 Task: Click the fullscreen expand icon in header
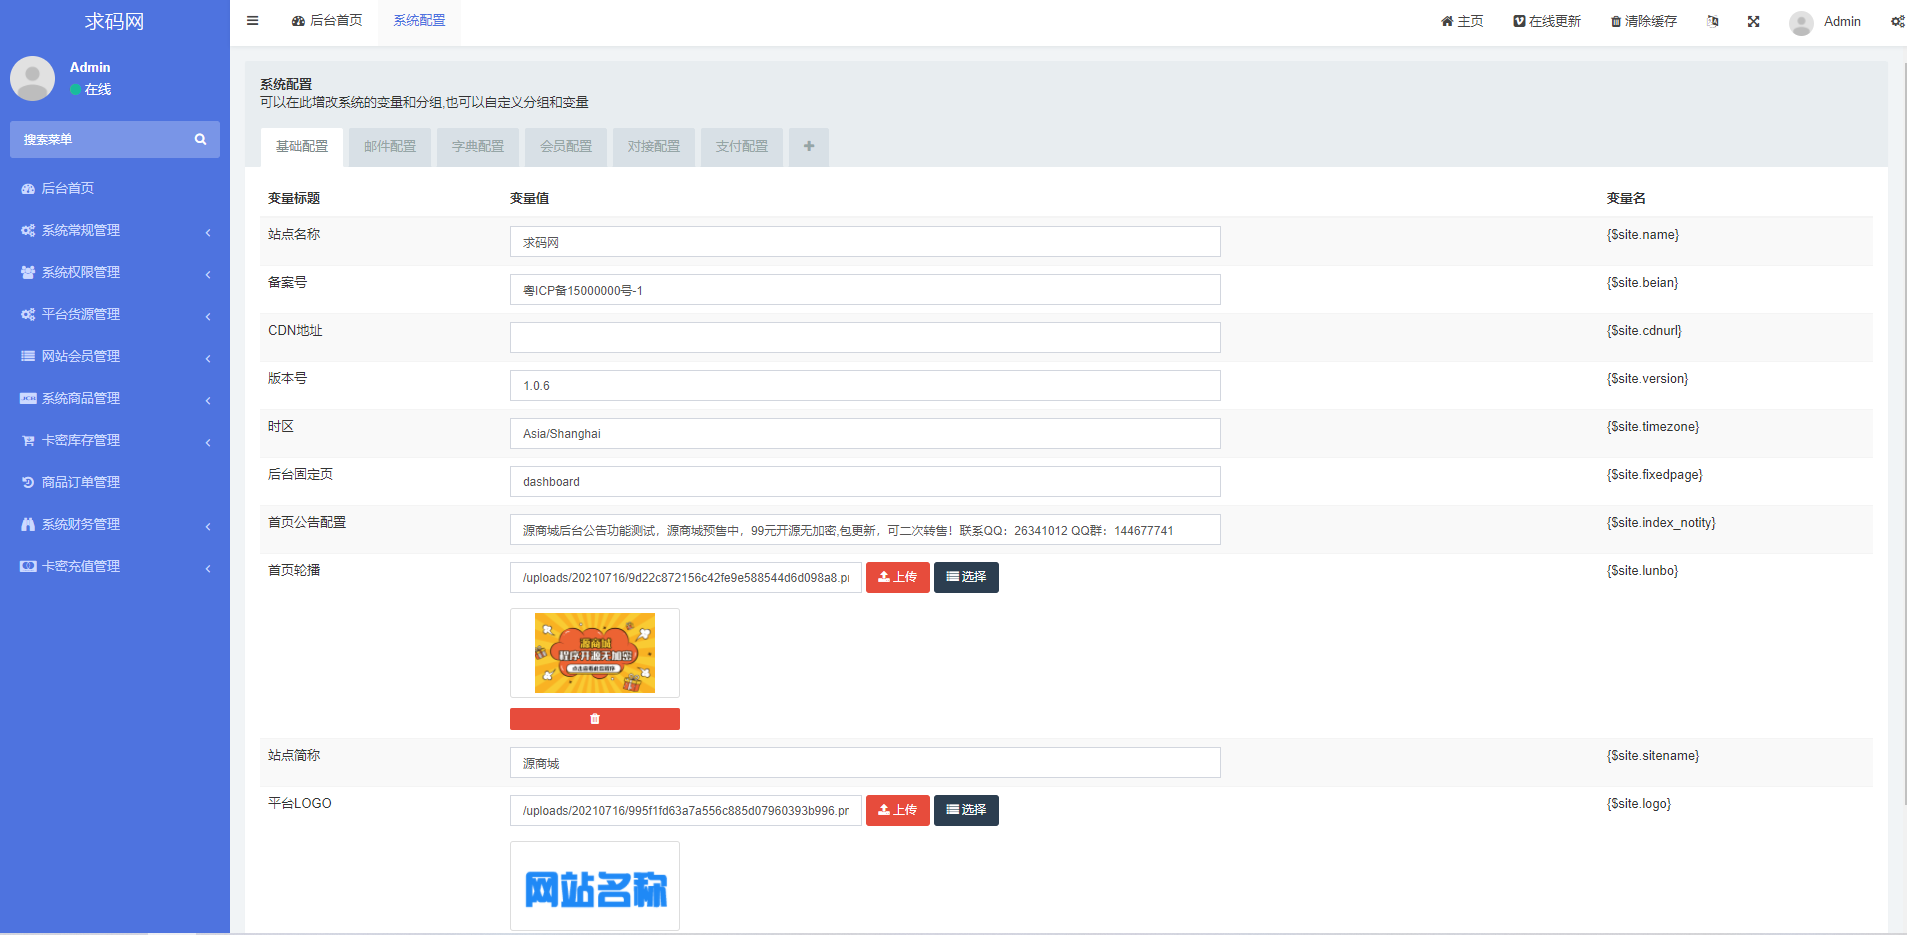1753,22
